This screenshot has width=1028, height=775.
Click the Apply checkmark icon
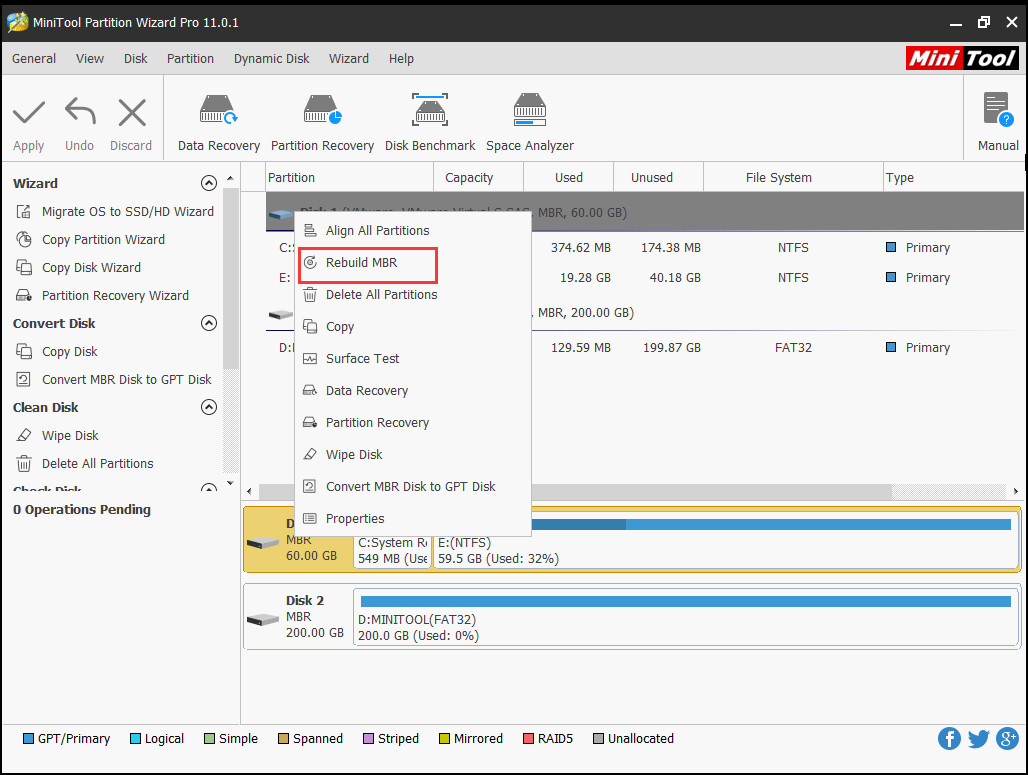[29, 113]
